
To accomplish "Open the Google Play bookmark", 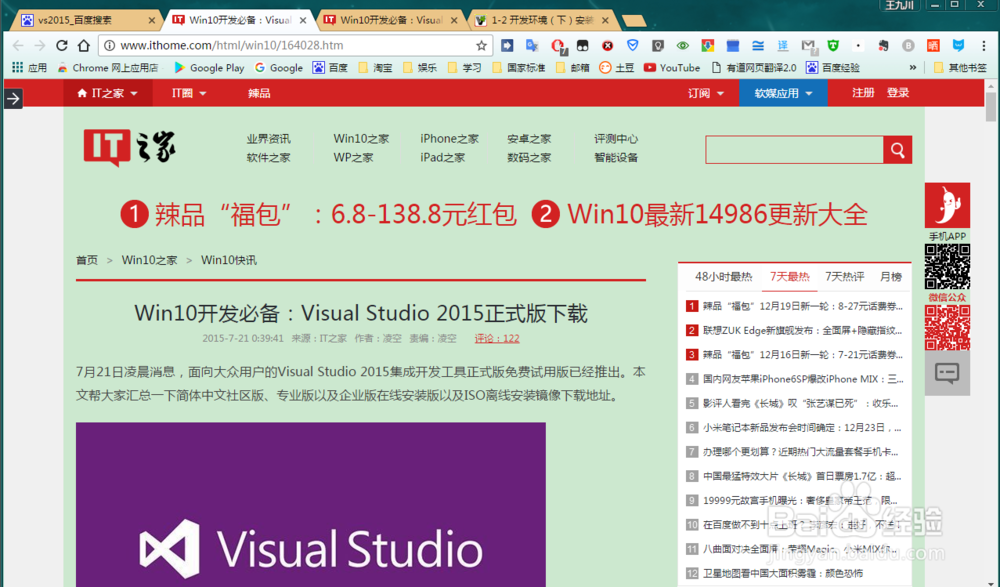I will coord(209,68).
